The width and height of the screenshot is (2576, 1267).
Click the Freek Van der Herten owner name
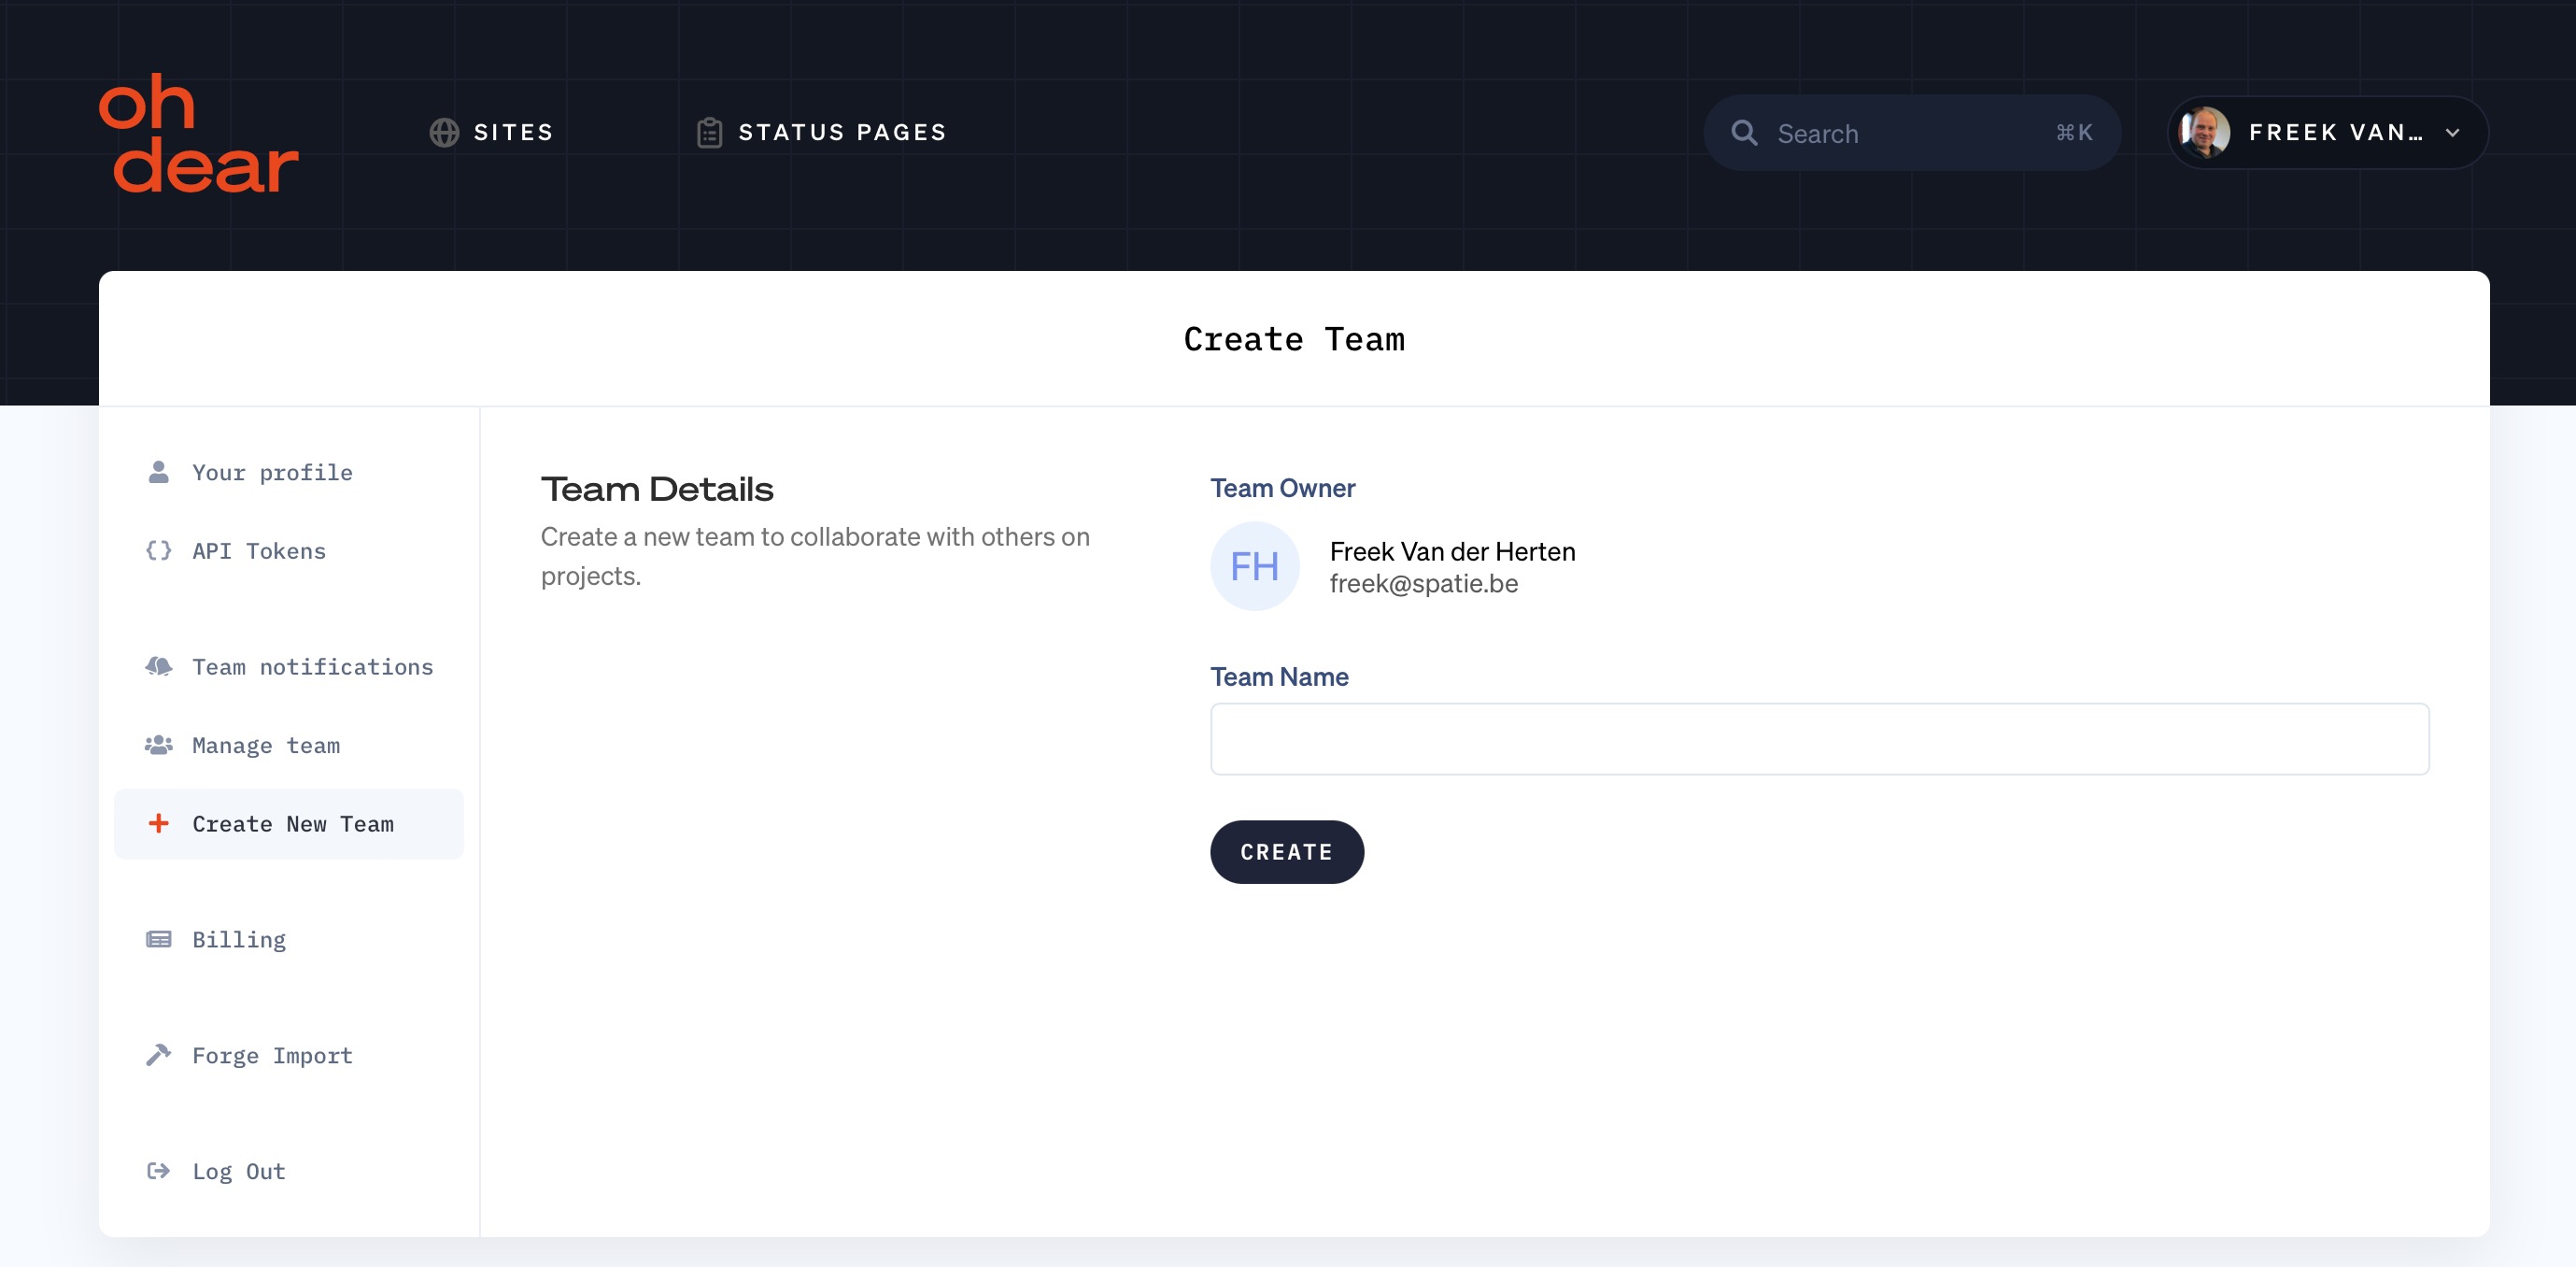click(1452, 551)
